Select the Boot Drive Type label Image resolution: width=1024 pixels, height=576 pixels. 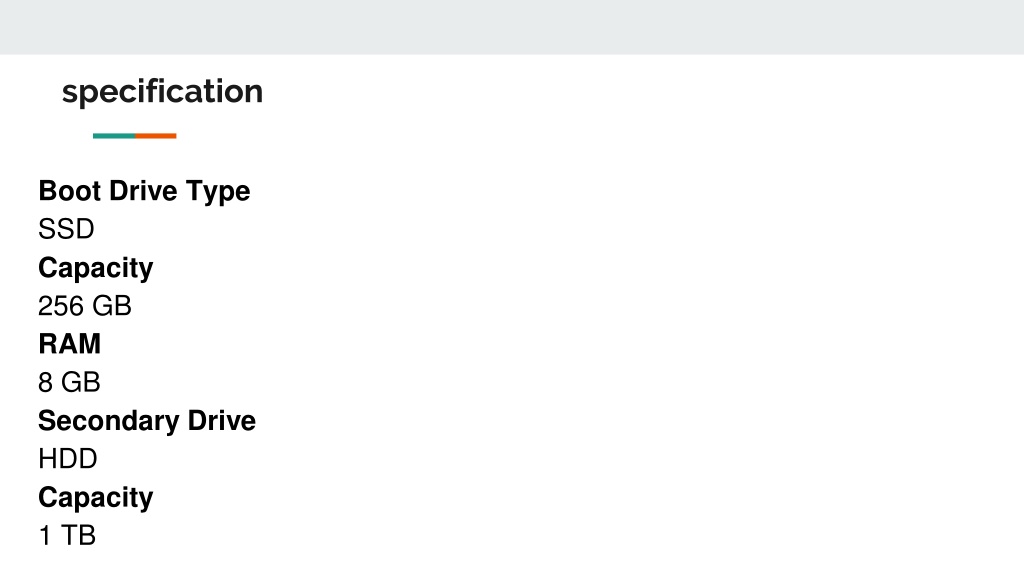(x=144, y=191)
